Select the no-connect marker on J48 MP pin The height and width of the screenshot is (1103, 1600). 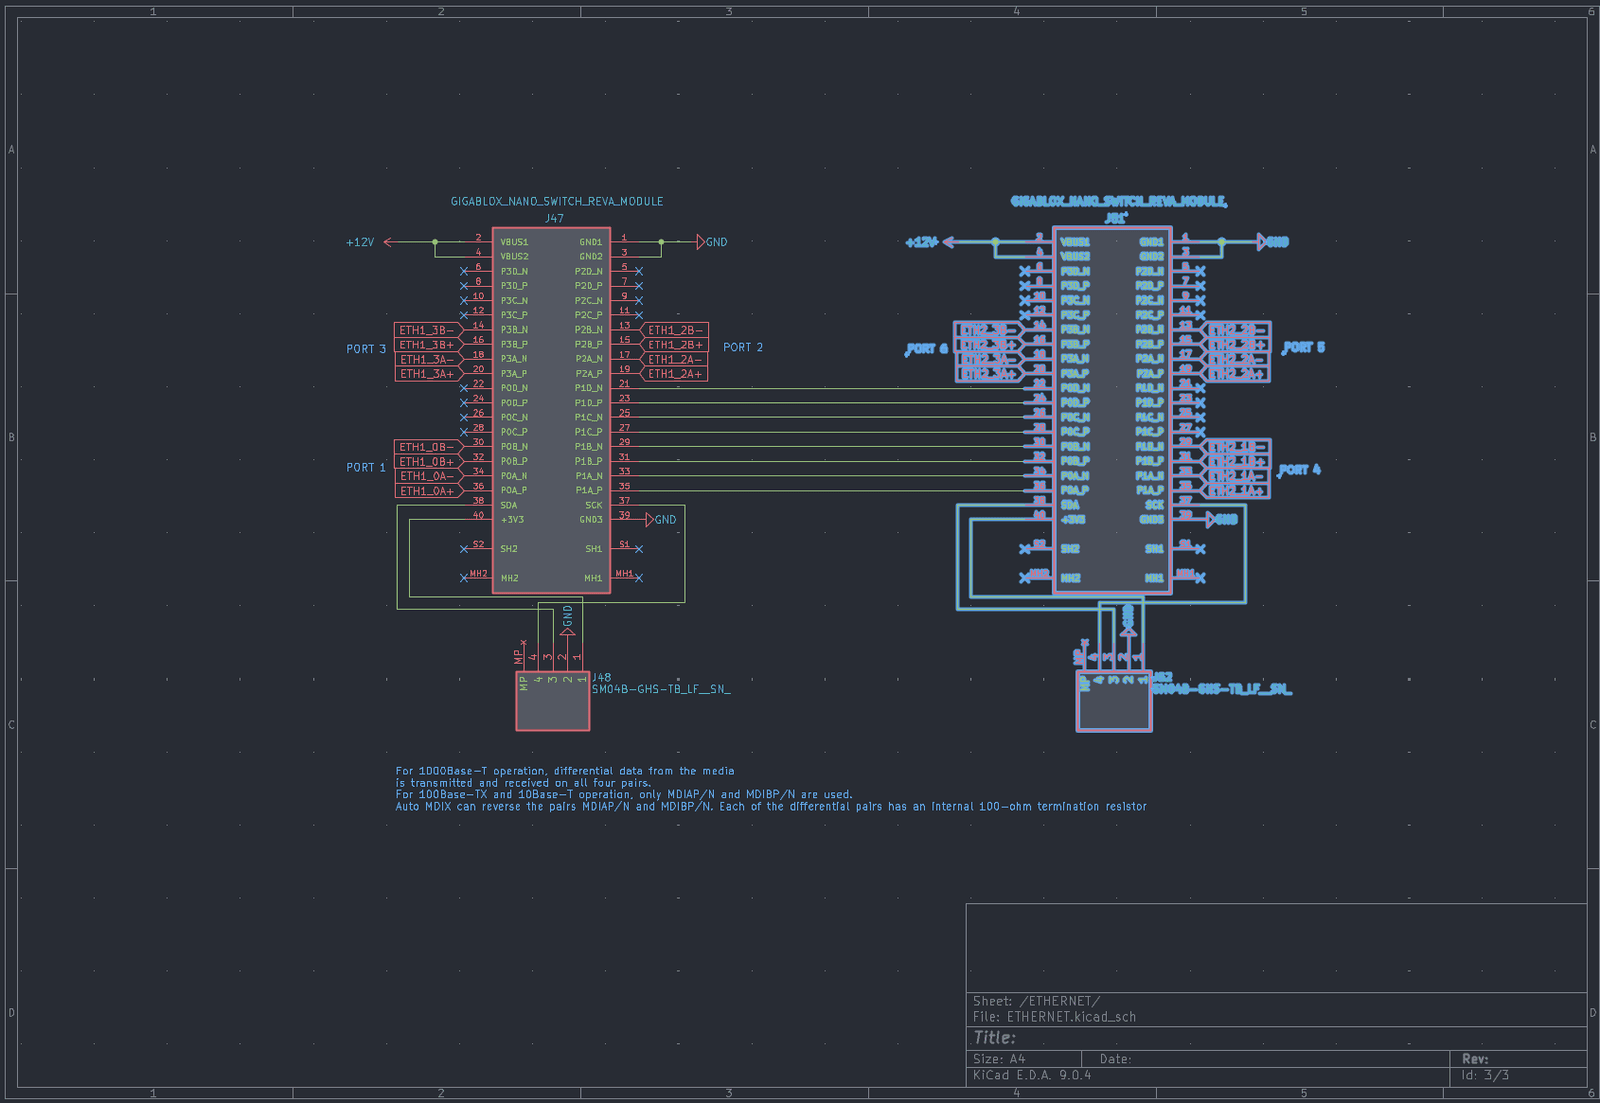523,643
